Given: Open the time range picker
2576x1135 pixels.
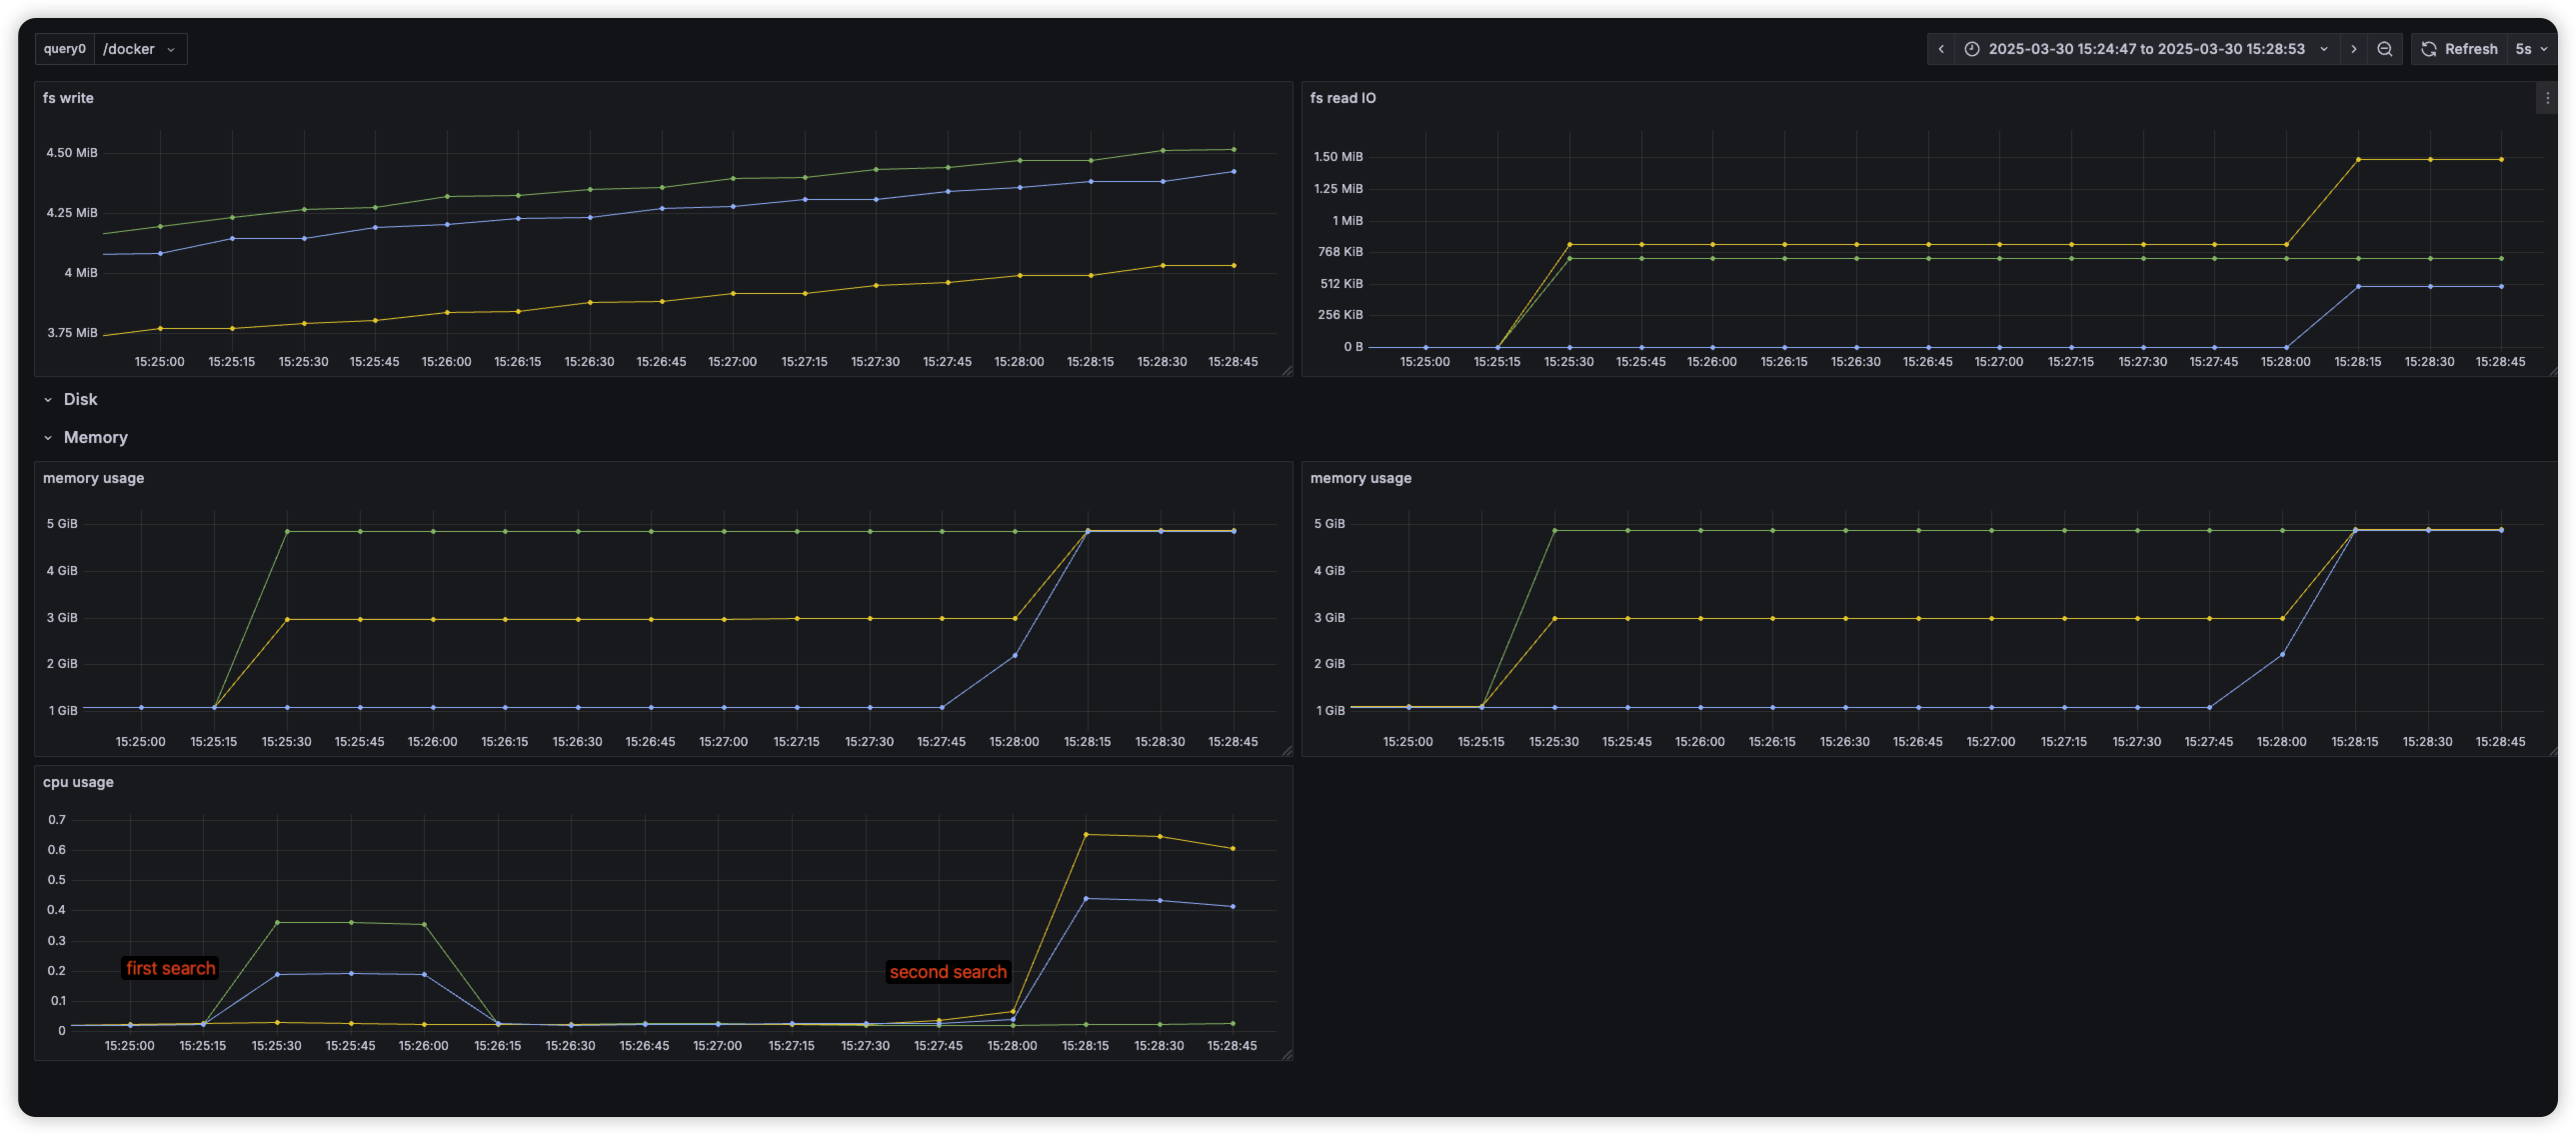Looking at the screenshot, I should [x=2146, y=49].
